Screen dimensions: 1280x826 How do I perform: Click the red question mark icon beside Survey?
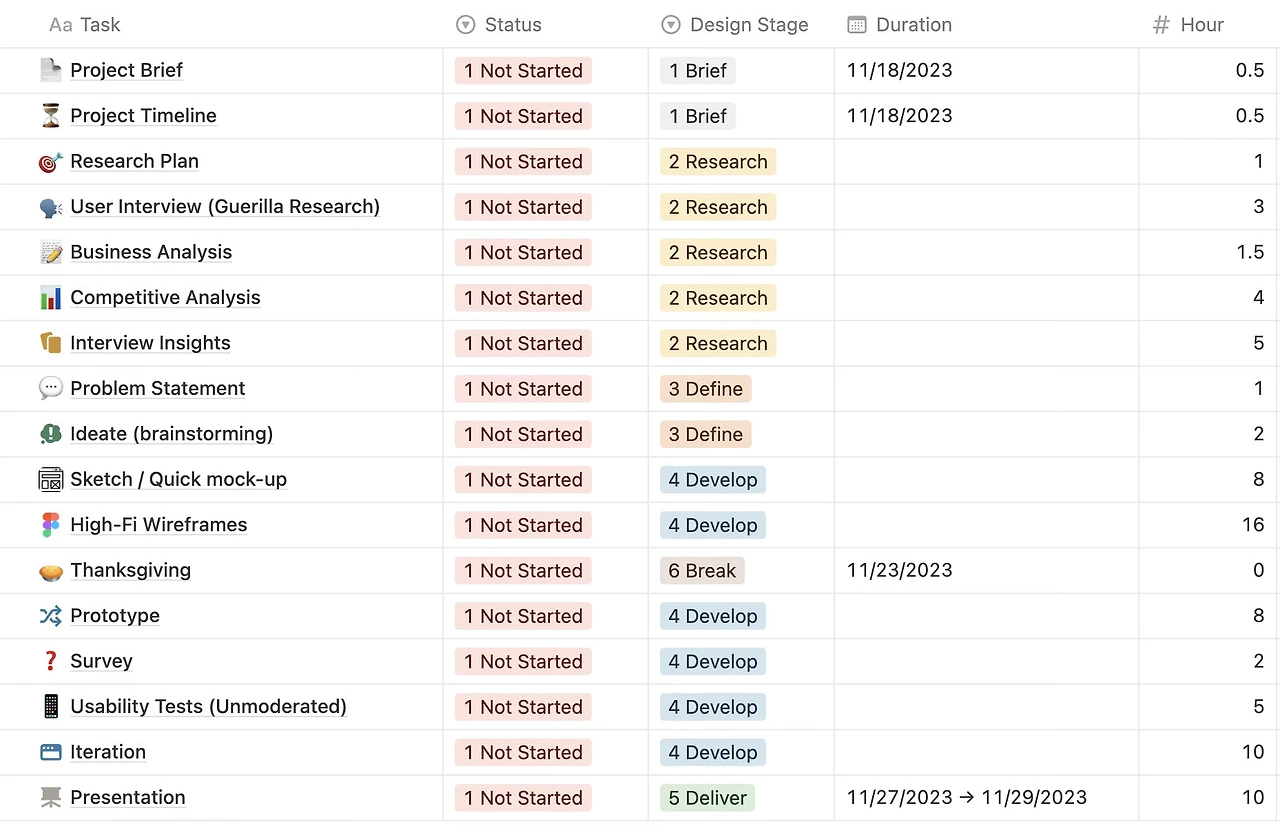tap(50, 661)
